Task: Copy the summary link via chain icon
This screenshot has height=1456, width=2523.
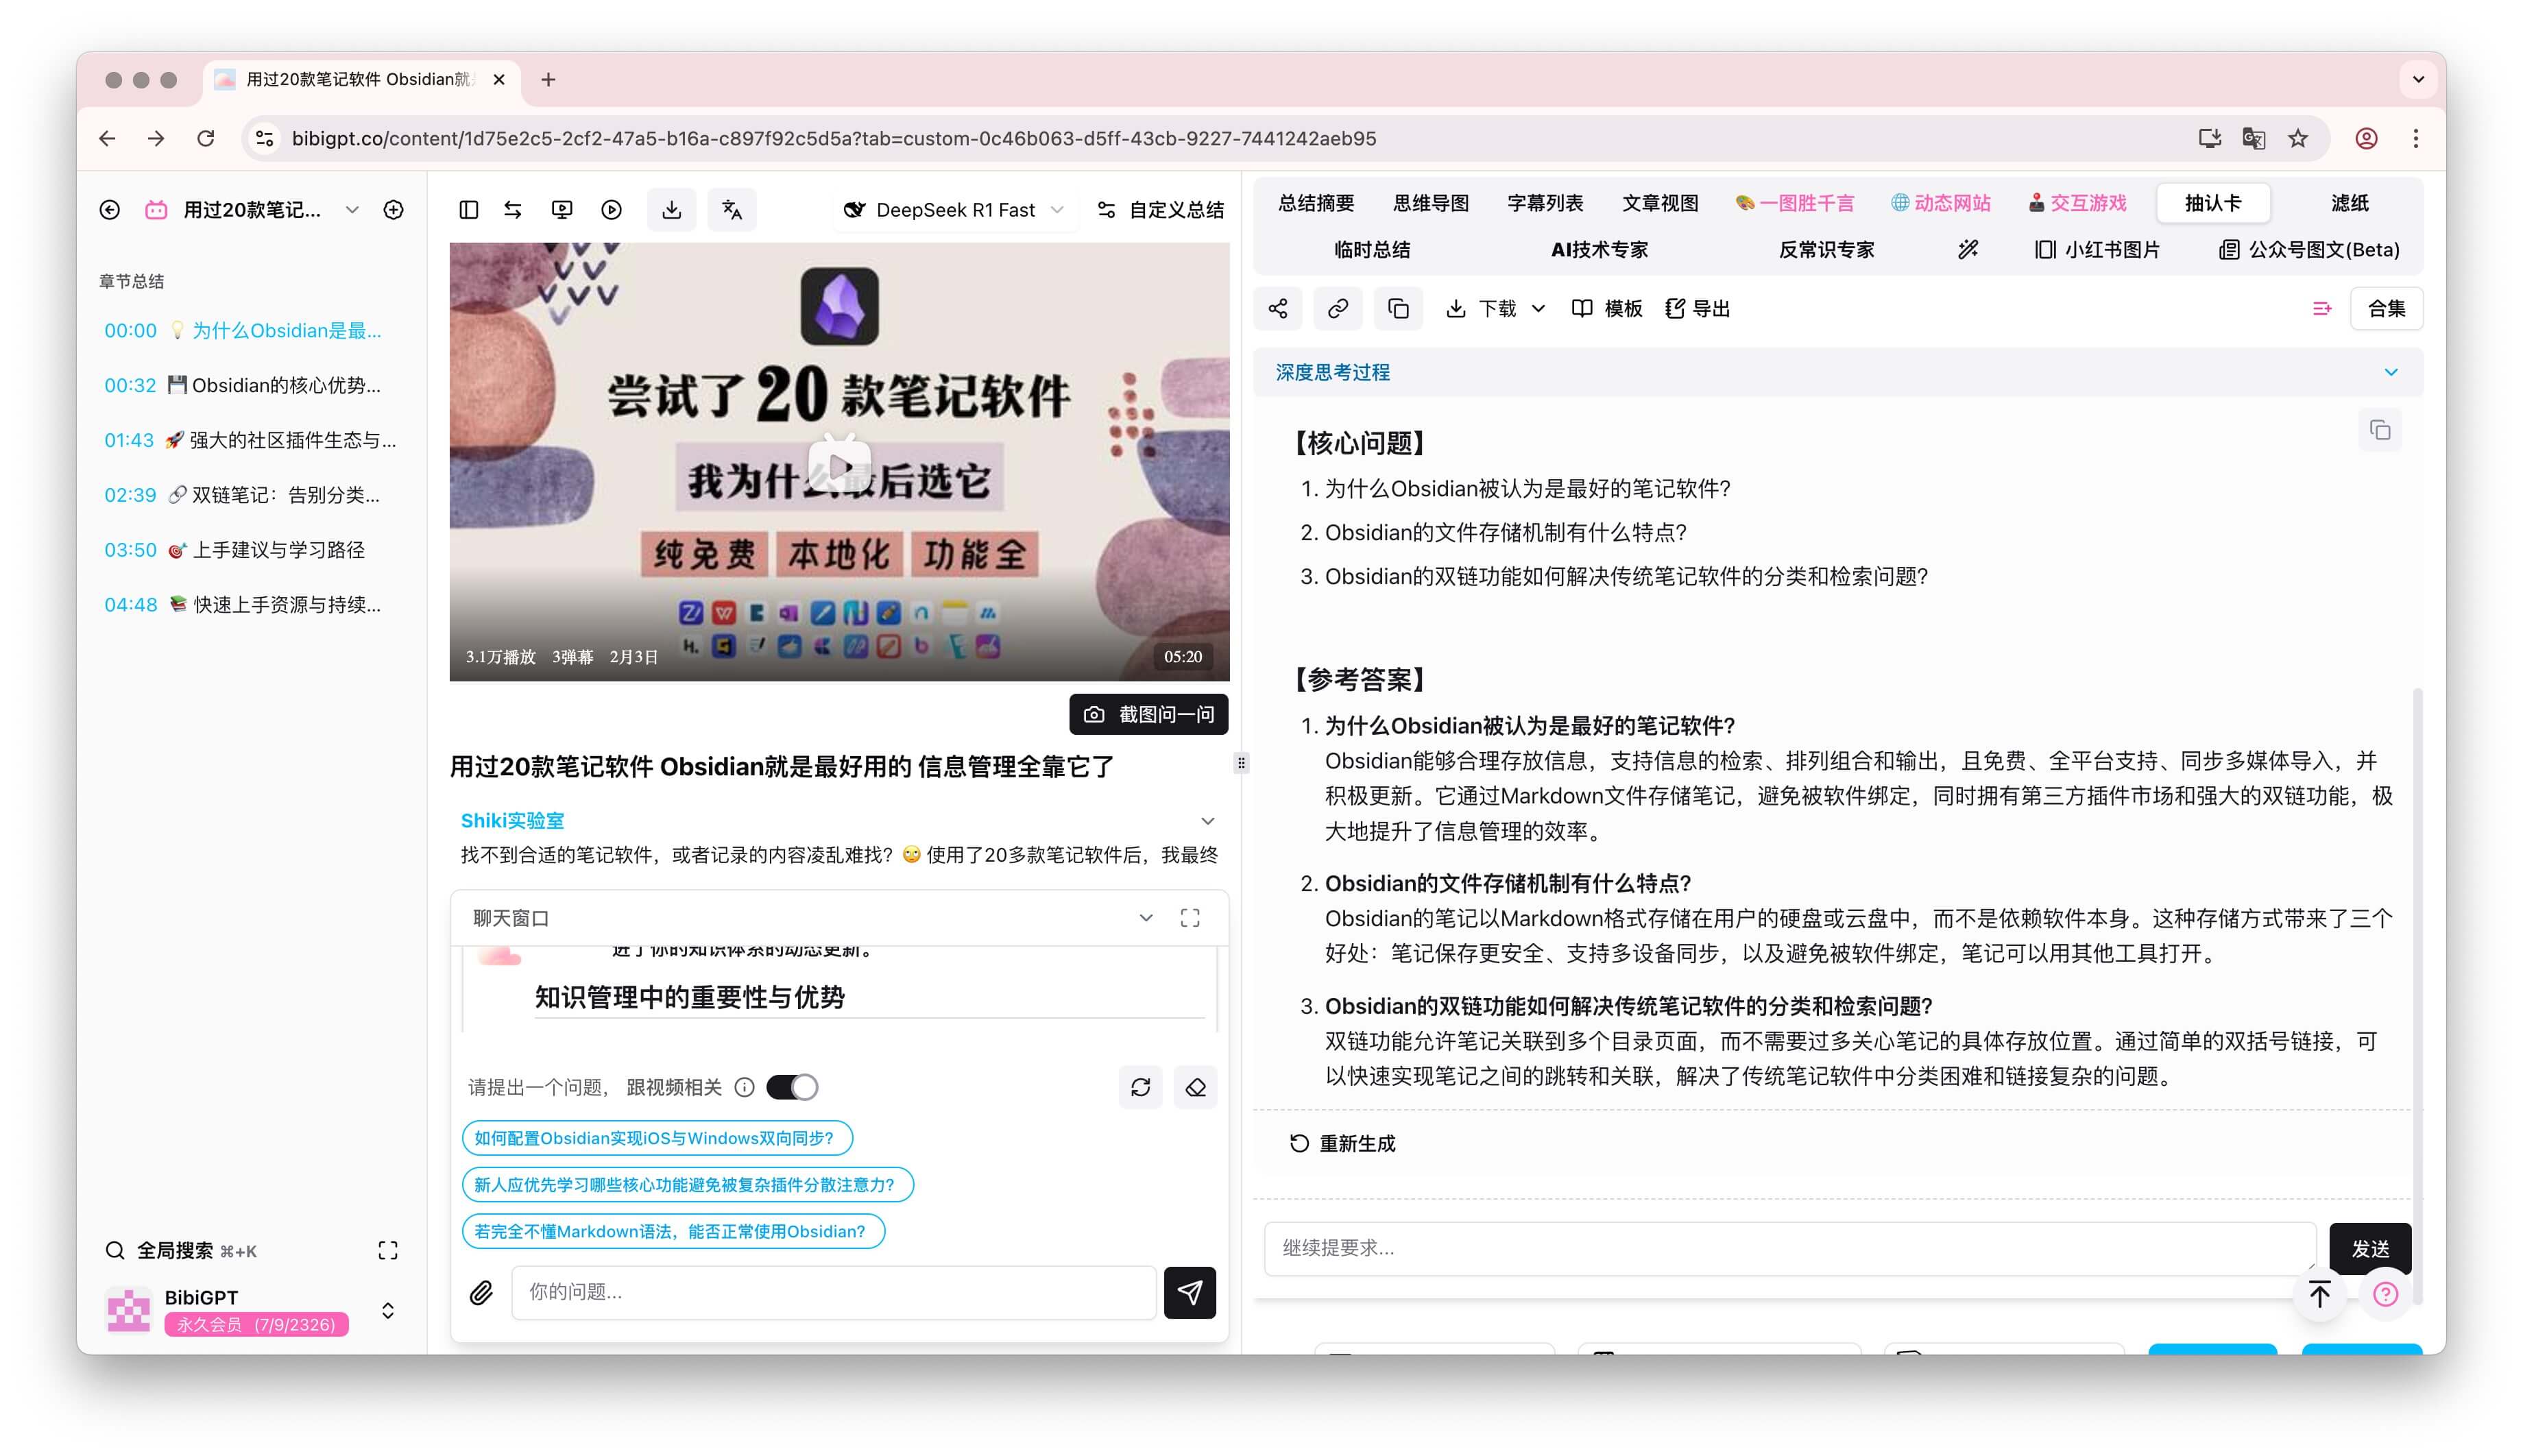Action: (1337, 308)
